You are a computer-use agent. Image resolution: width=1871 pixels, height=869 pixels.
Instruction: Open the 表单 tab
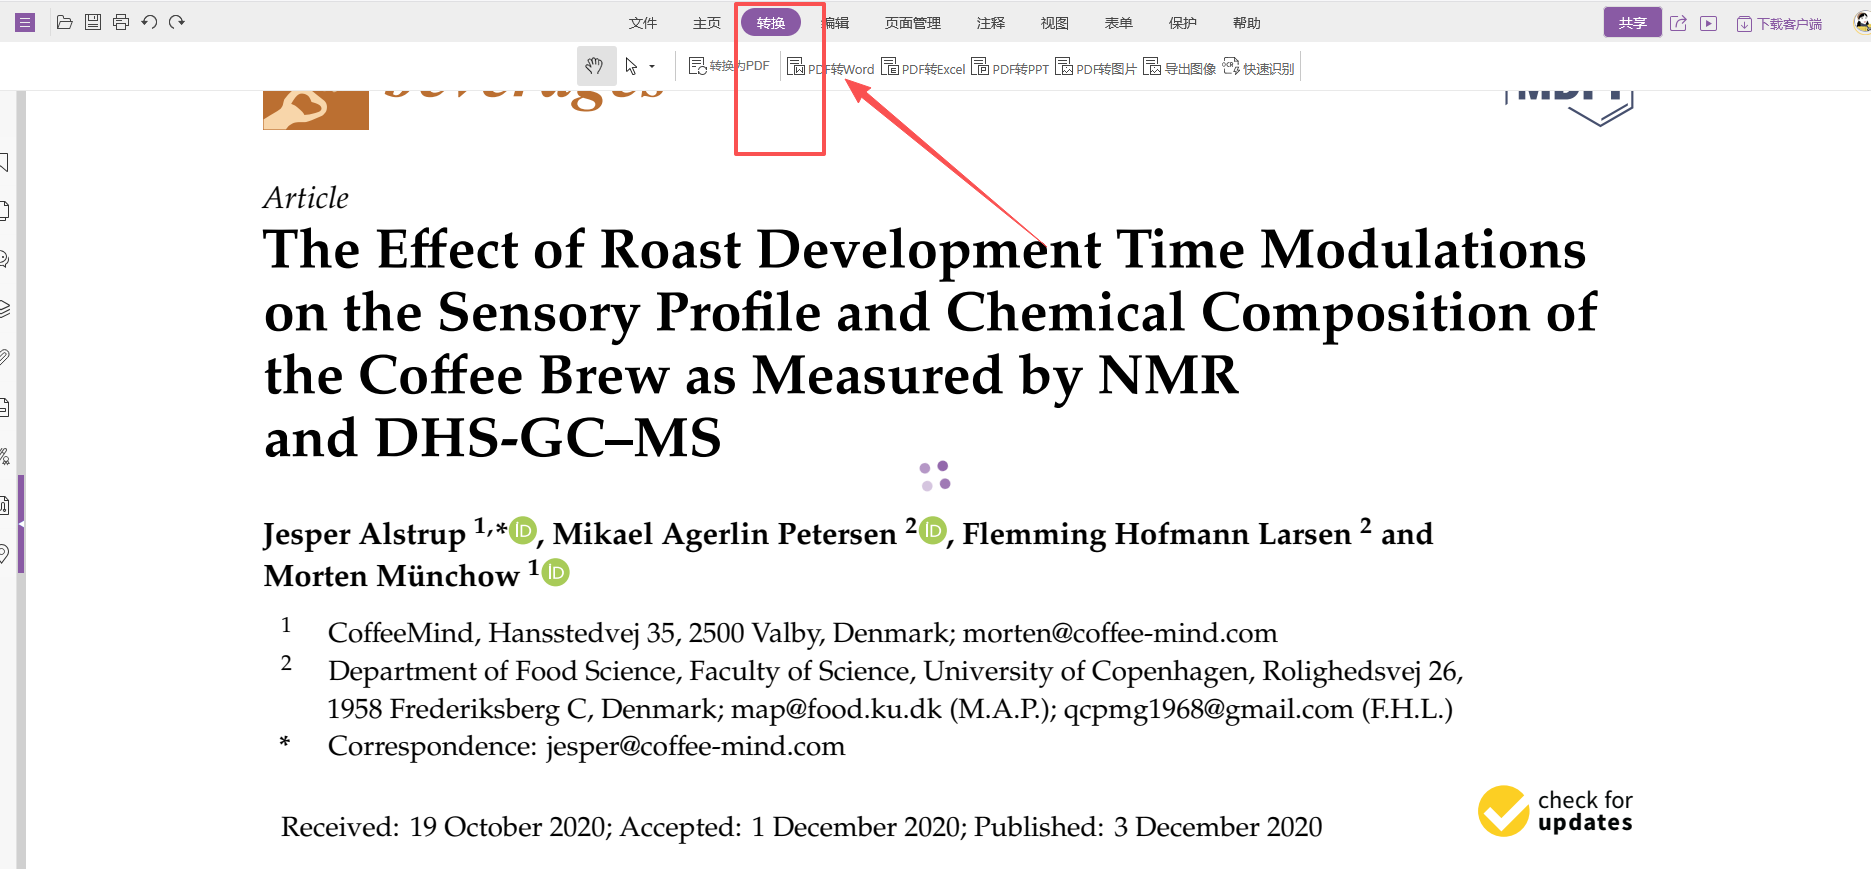click(x=1119, y=23)
